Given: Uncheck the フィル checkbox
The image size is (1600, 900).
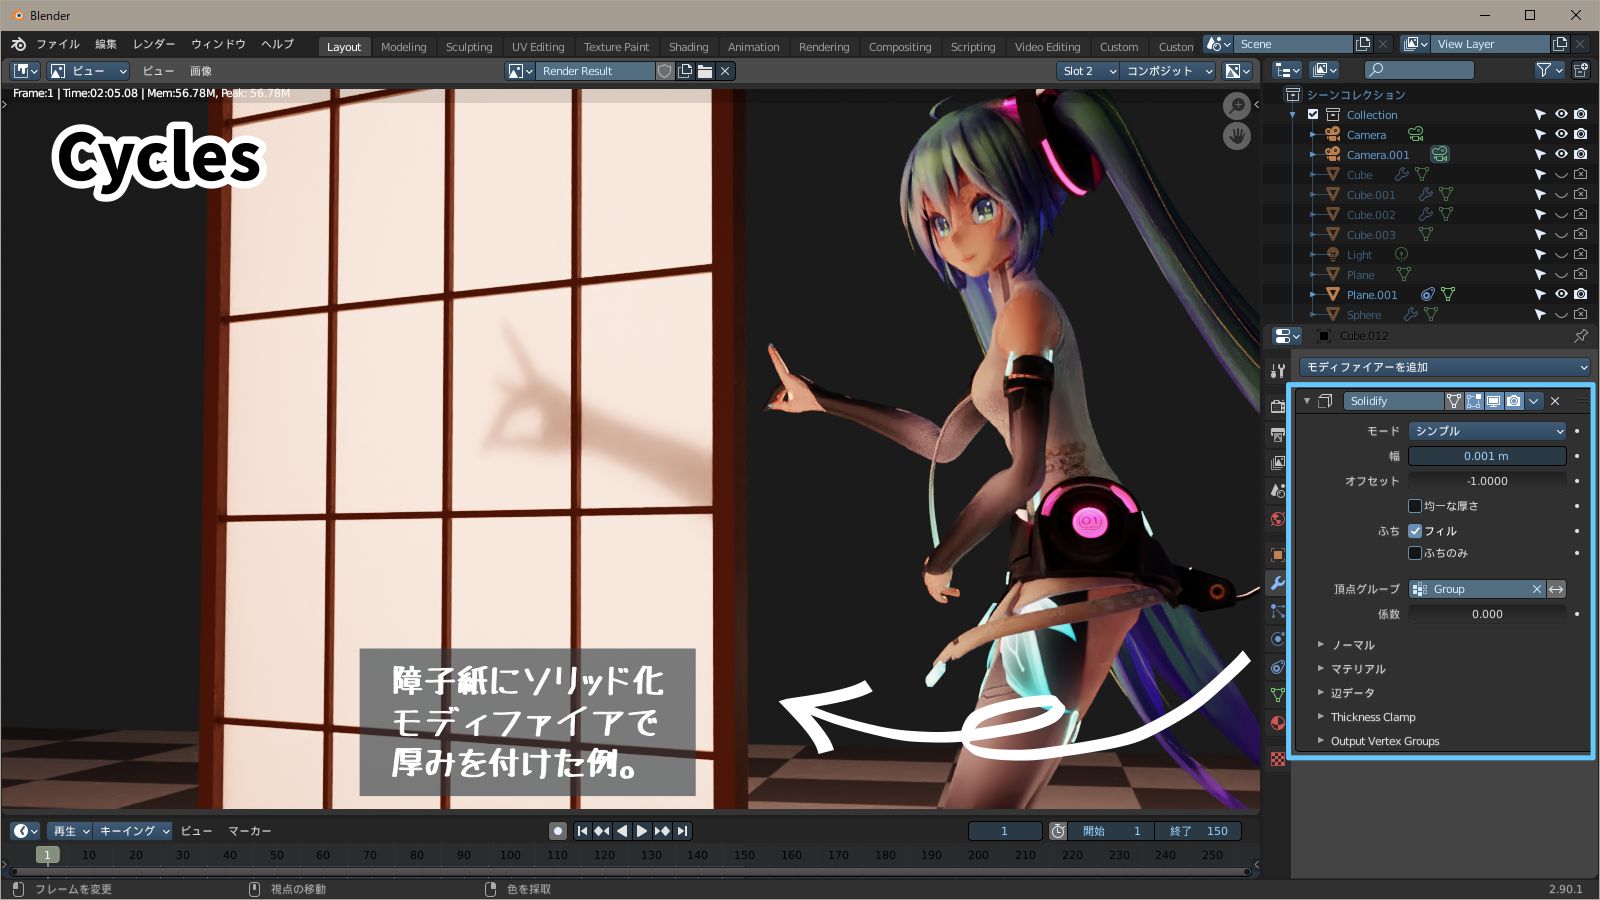Looking at the screenshot, I should [1415, 531].
